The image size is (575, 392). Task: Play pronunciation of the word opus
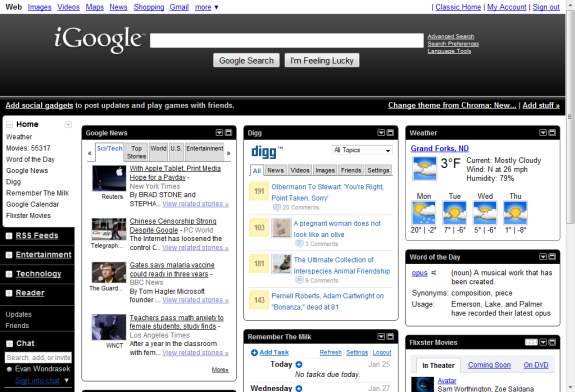(434, 273)
